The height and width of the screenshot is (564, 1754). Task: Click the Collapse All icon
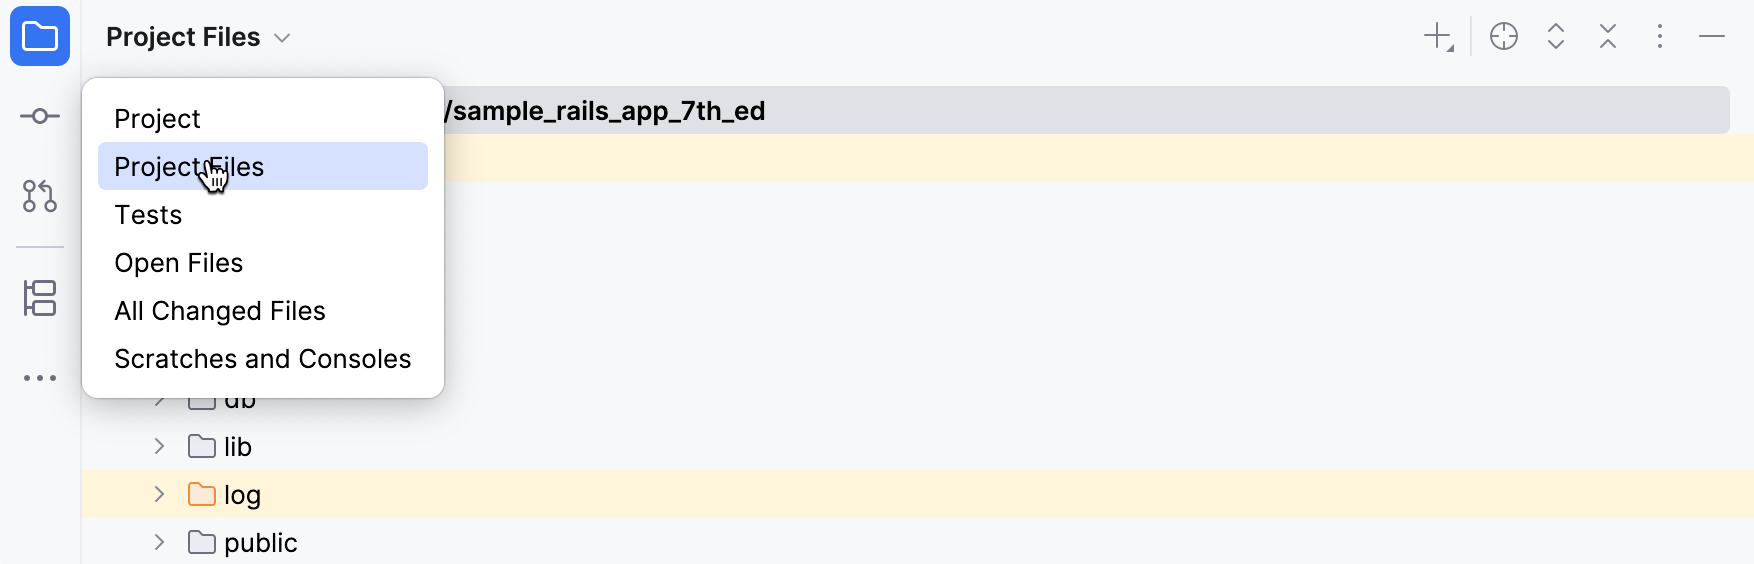pyautogui.click(x=1607, y=37)
